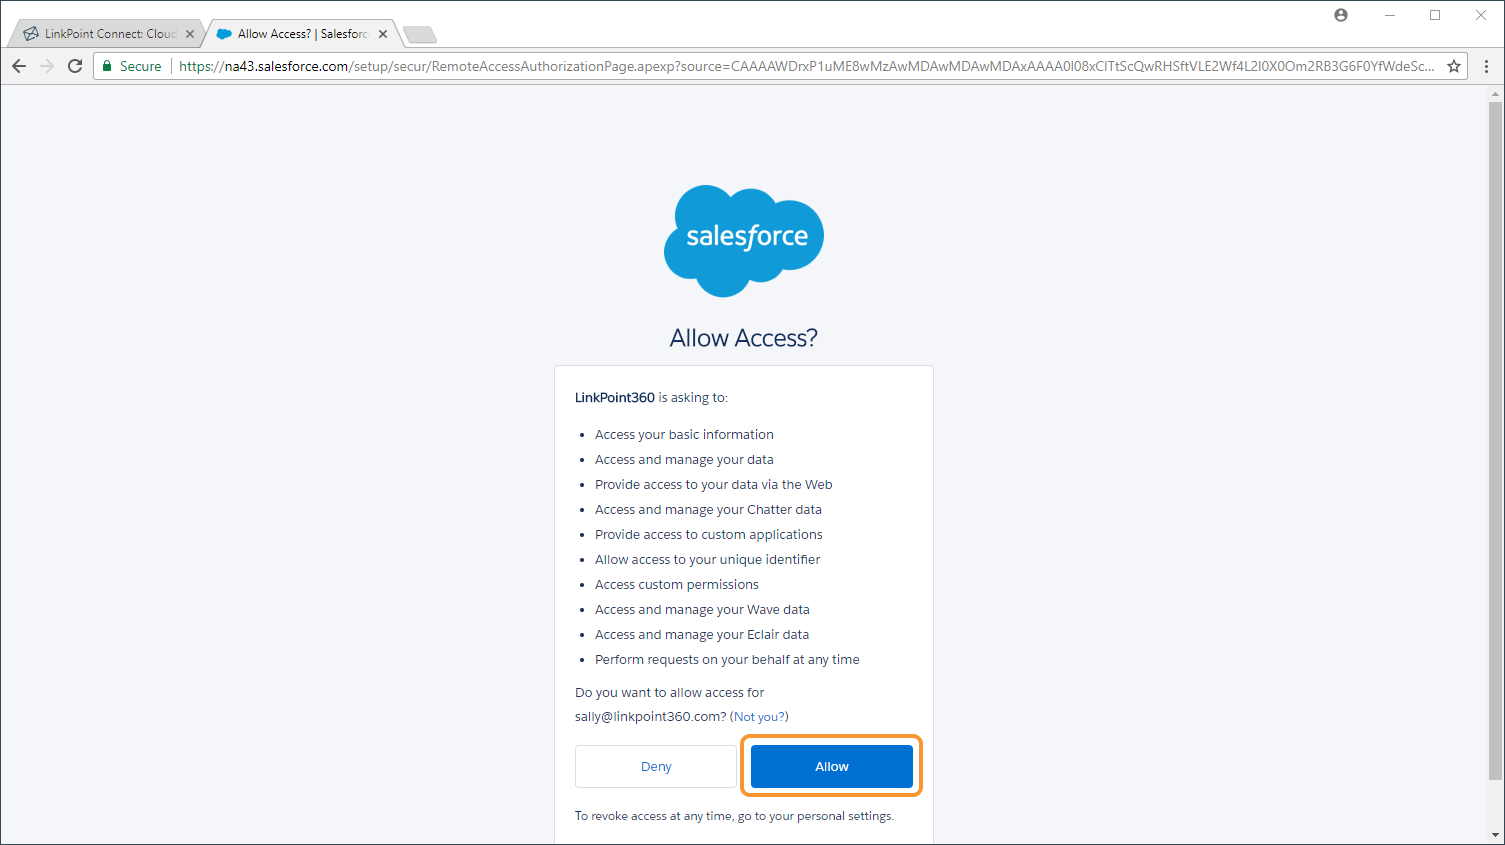Click the 'To revoke access at any time' note

coord(734,816)
